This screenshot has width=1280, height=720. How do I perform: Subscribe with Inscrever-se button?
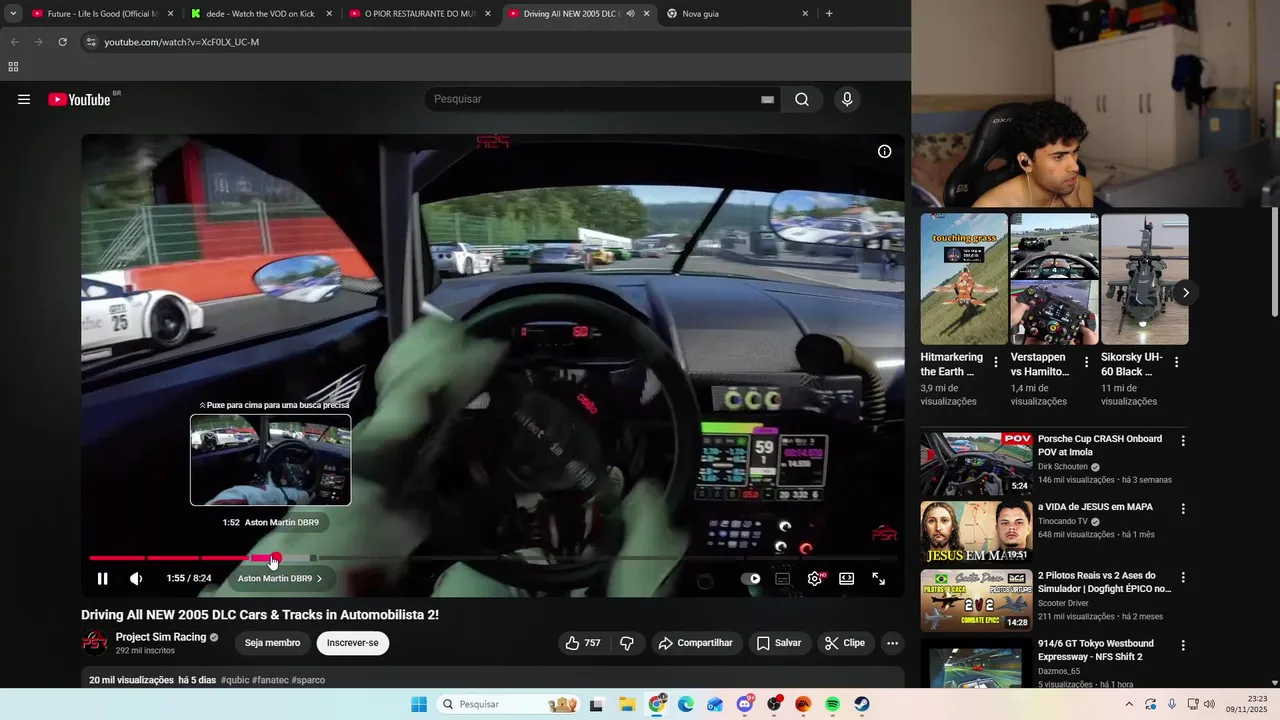(353, 643)
